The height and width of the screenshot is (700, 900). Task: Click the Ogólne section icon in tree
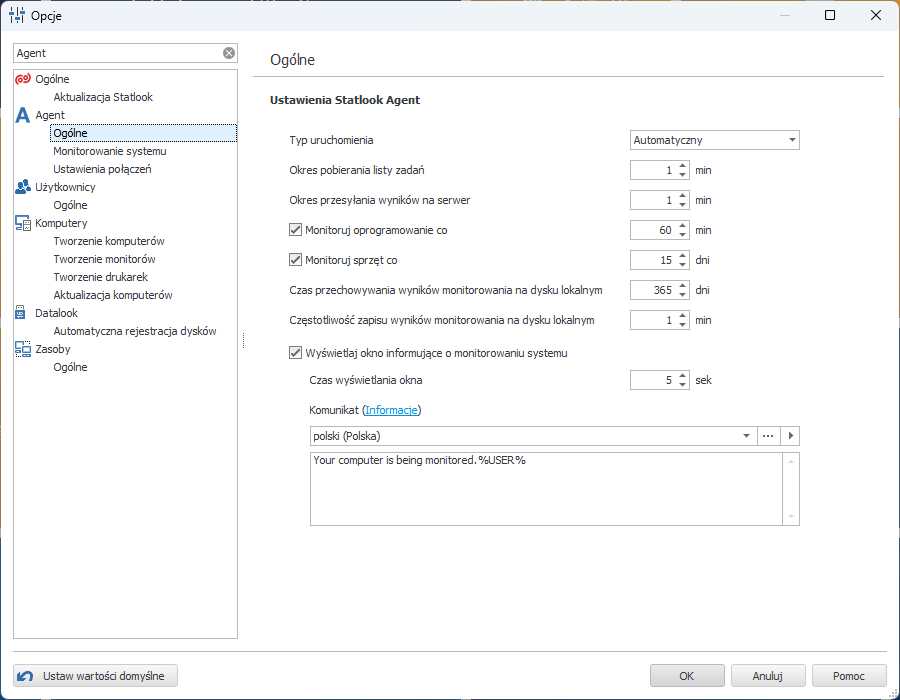point(23,79)
